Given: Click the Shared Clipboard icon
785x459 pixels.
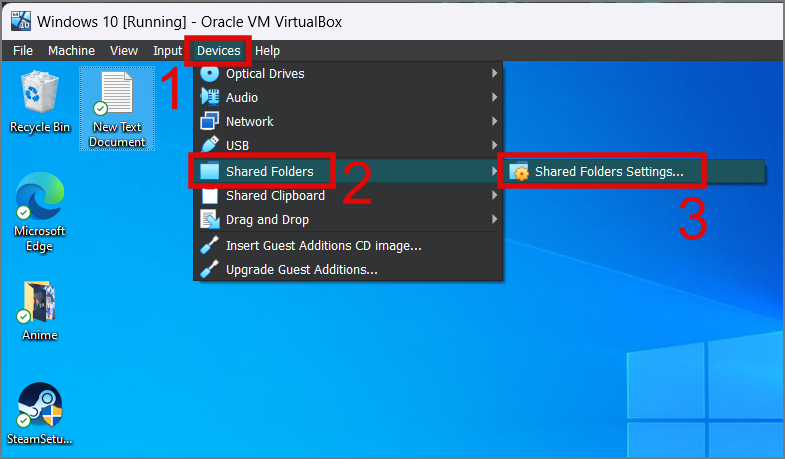Looking at the screenshot, I should click(x=210, y=195).
